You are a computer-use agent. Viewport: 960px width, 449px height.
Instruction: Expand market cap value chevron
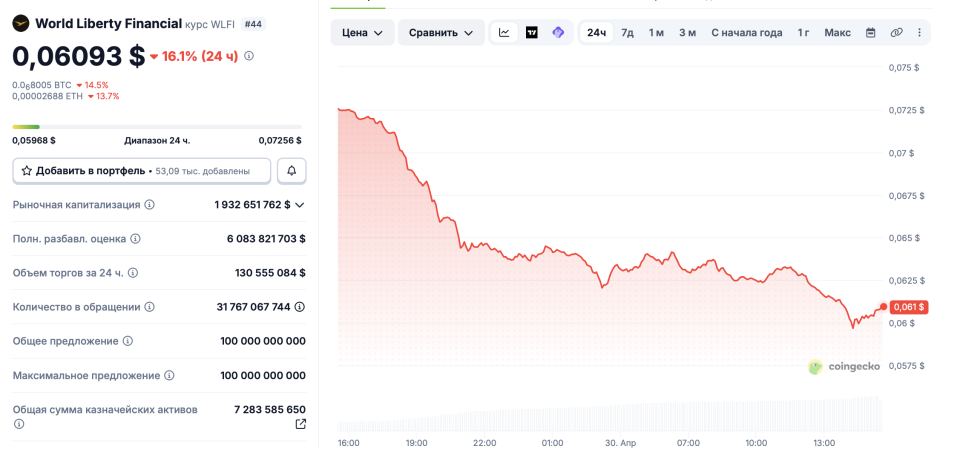[300, 205]
